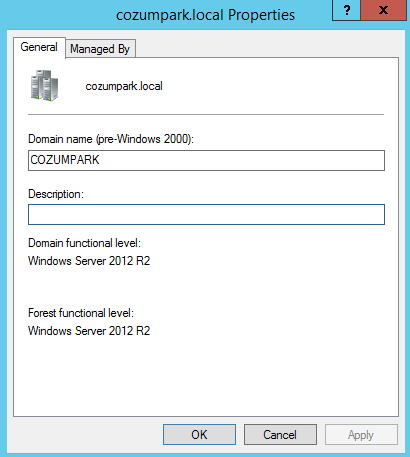This screenshot has height=457, width=410.
Task: Switch to the Managed By tab
Action: (100, 49)
